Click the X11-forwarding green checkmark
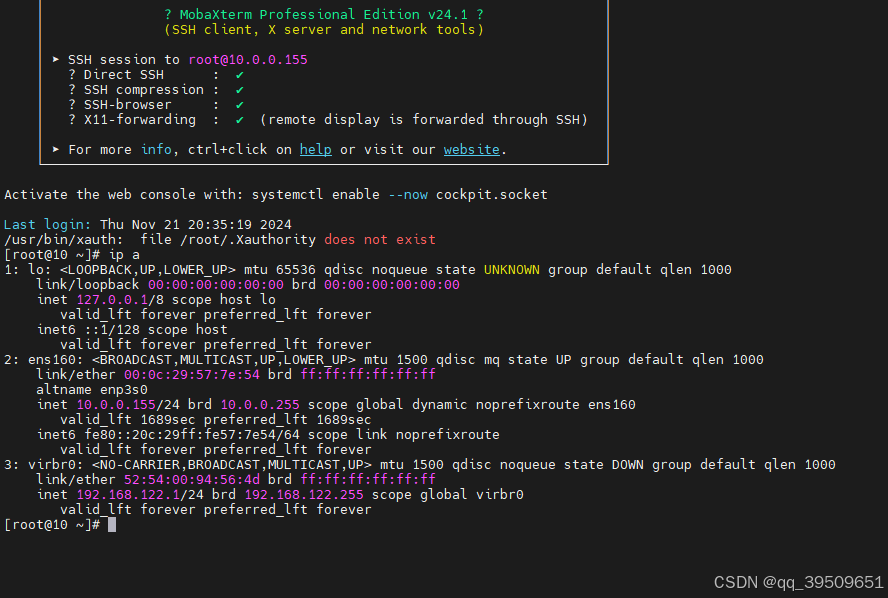Image resolution: width=888 pixels, height=598 pixels. coord(240,119)
